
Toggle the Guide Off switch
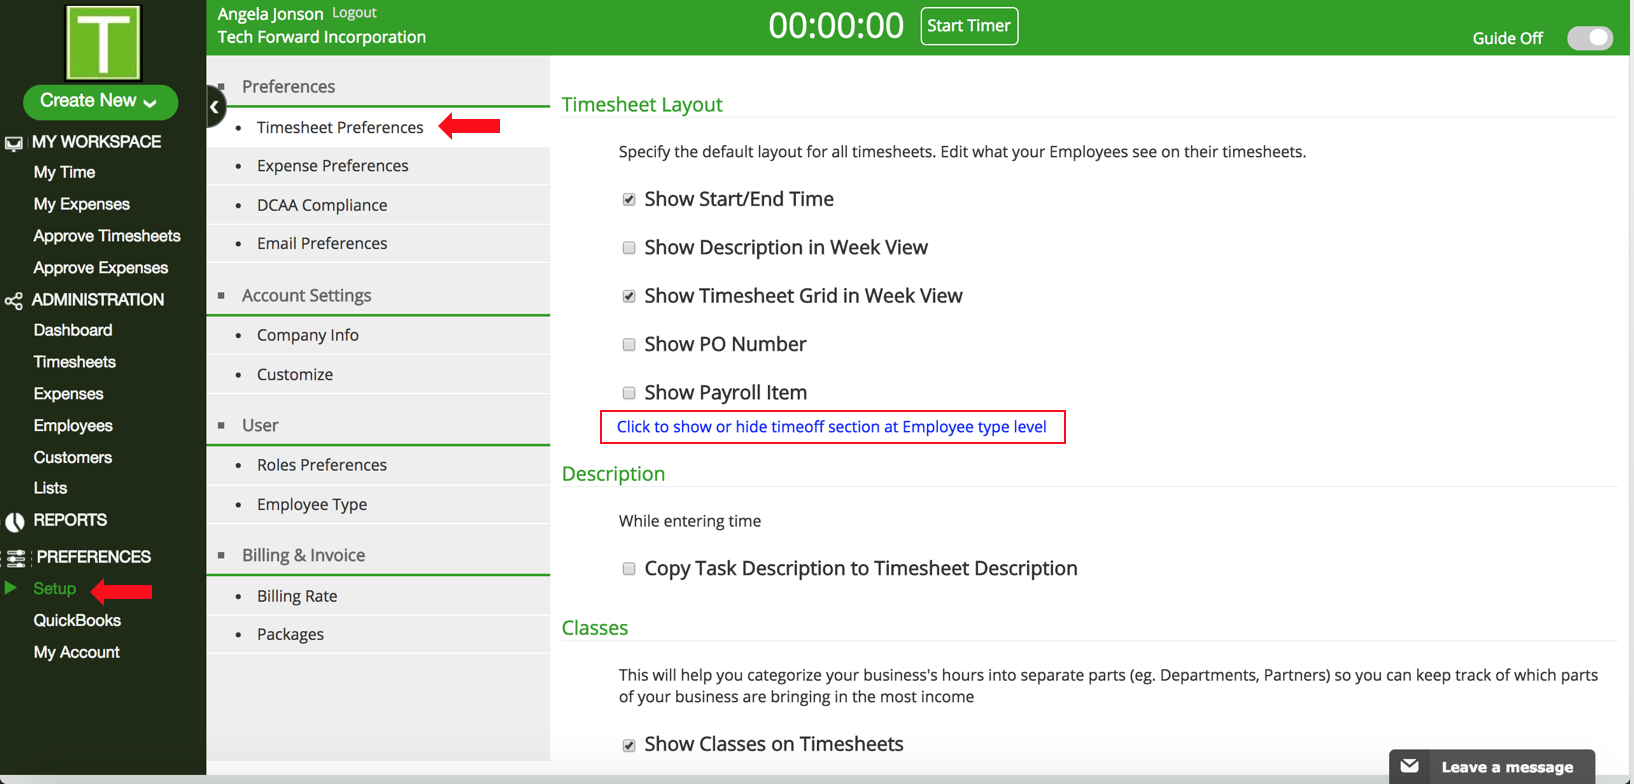click(1589, 38)
